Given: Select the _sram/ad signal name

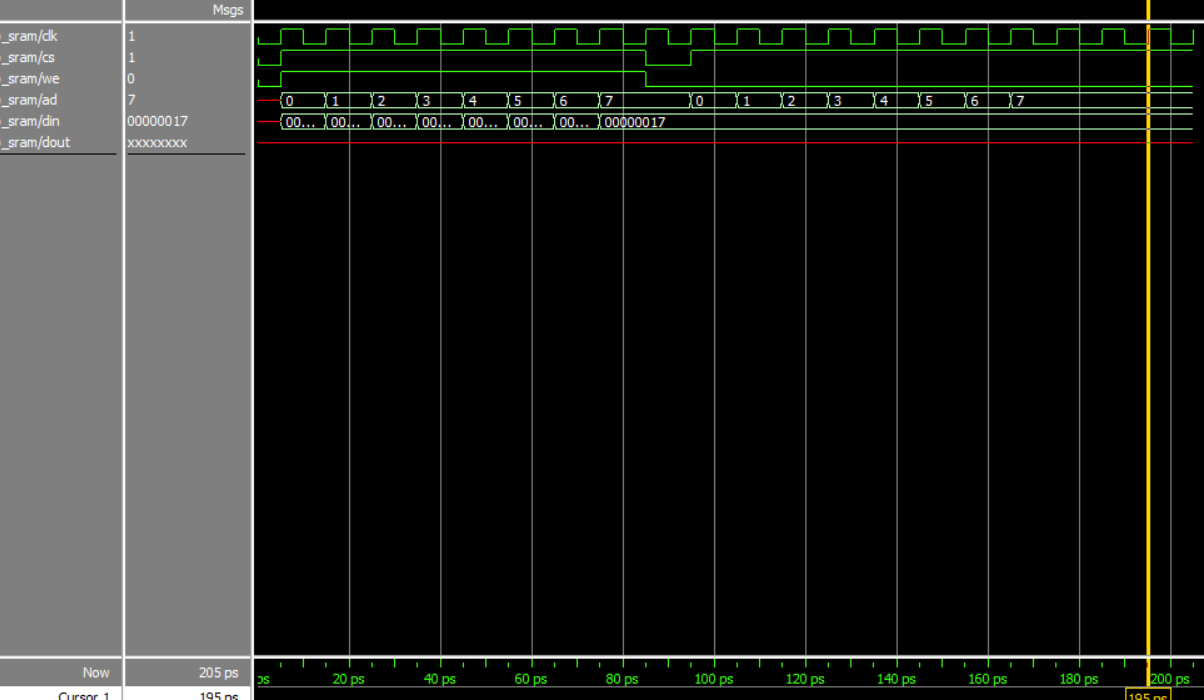Looking at the screenshot, I should 27,100.
